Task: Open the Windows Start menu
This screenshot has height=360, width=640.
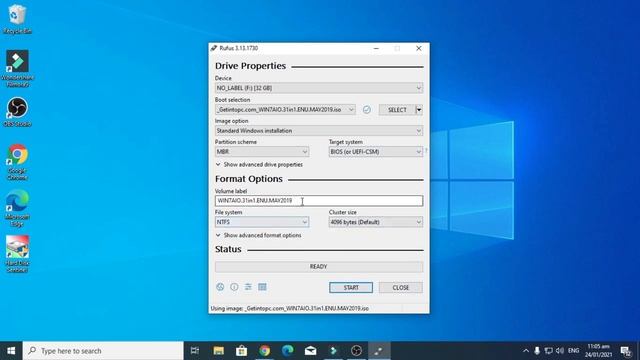Action: point(11,351)
